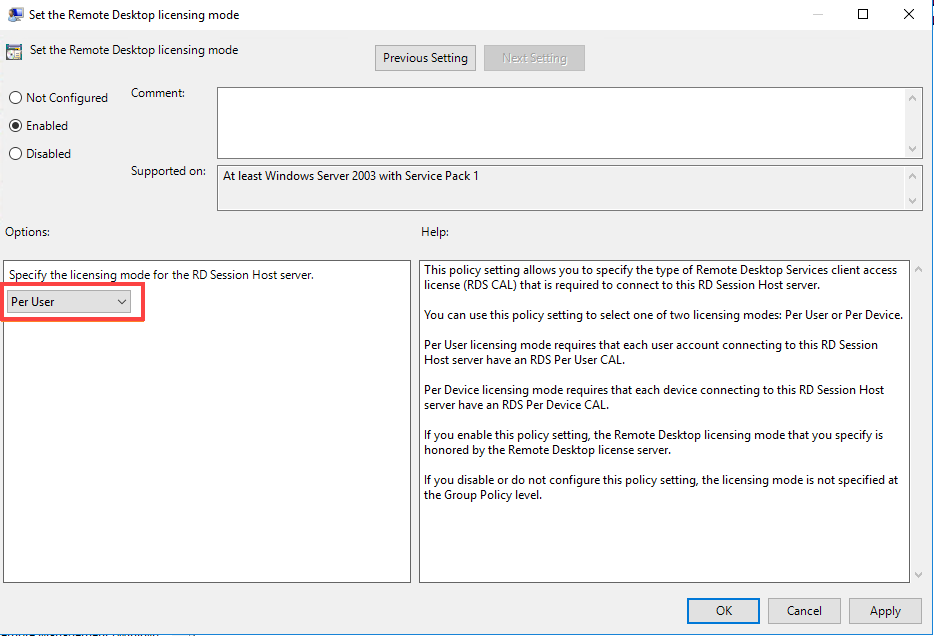The width and height of the screenshot is (934, 636).
Task: Click inside the Comment text box
Action: click(x=560, y=123)
